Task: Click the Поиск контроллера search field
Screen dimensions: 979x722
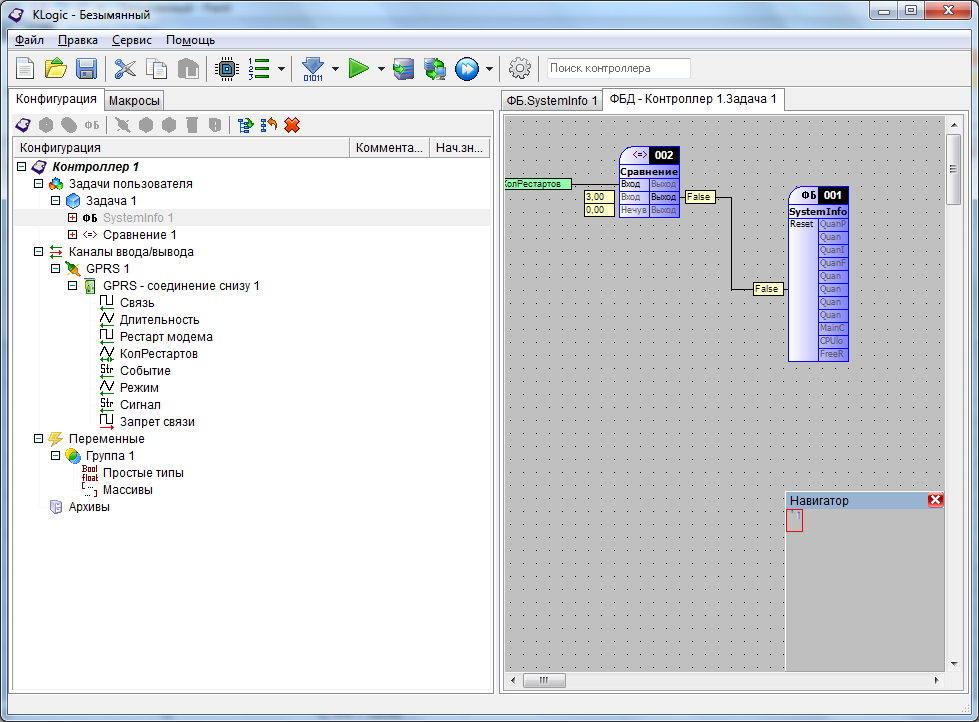Action: coord(618,69)
